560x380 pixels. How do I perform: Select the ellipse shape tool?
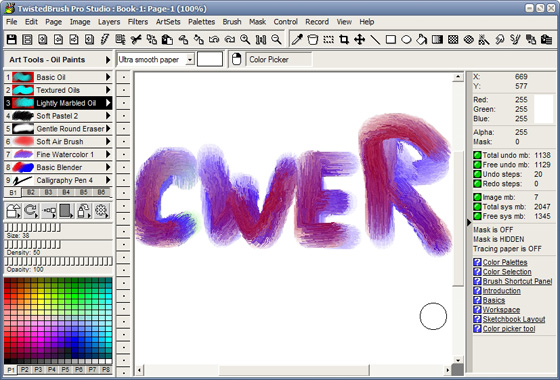coord(406,39)
